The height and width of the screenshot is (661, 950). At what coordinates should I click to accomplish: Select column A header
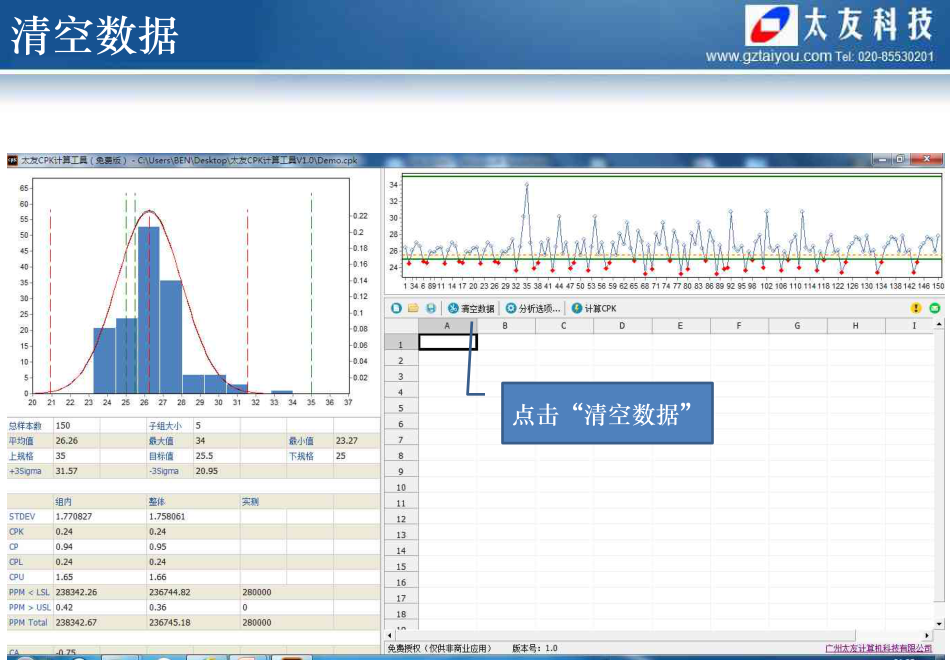point(447,326)
